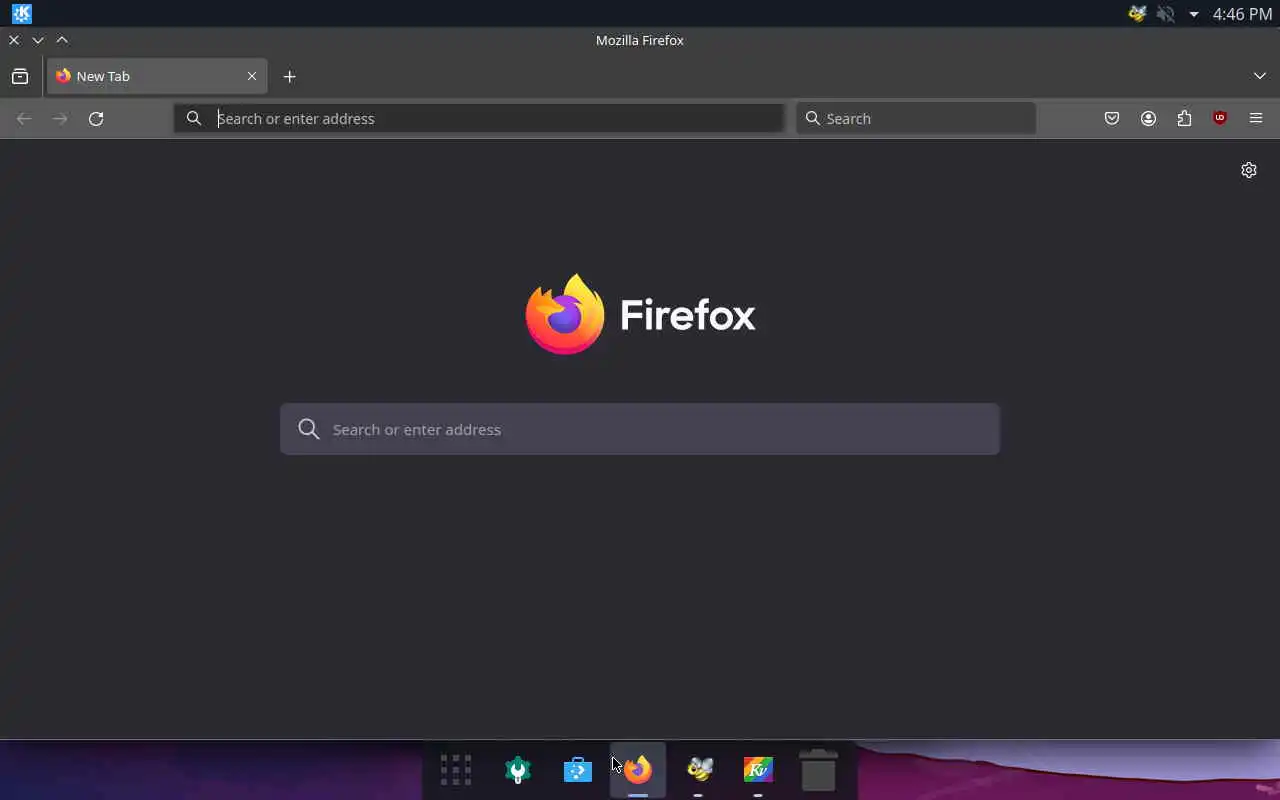Open the uBlock Origin extension

(x=1220, y=118)
